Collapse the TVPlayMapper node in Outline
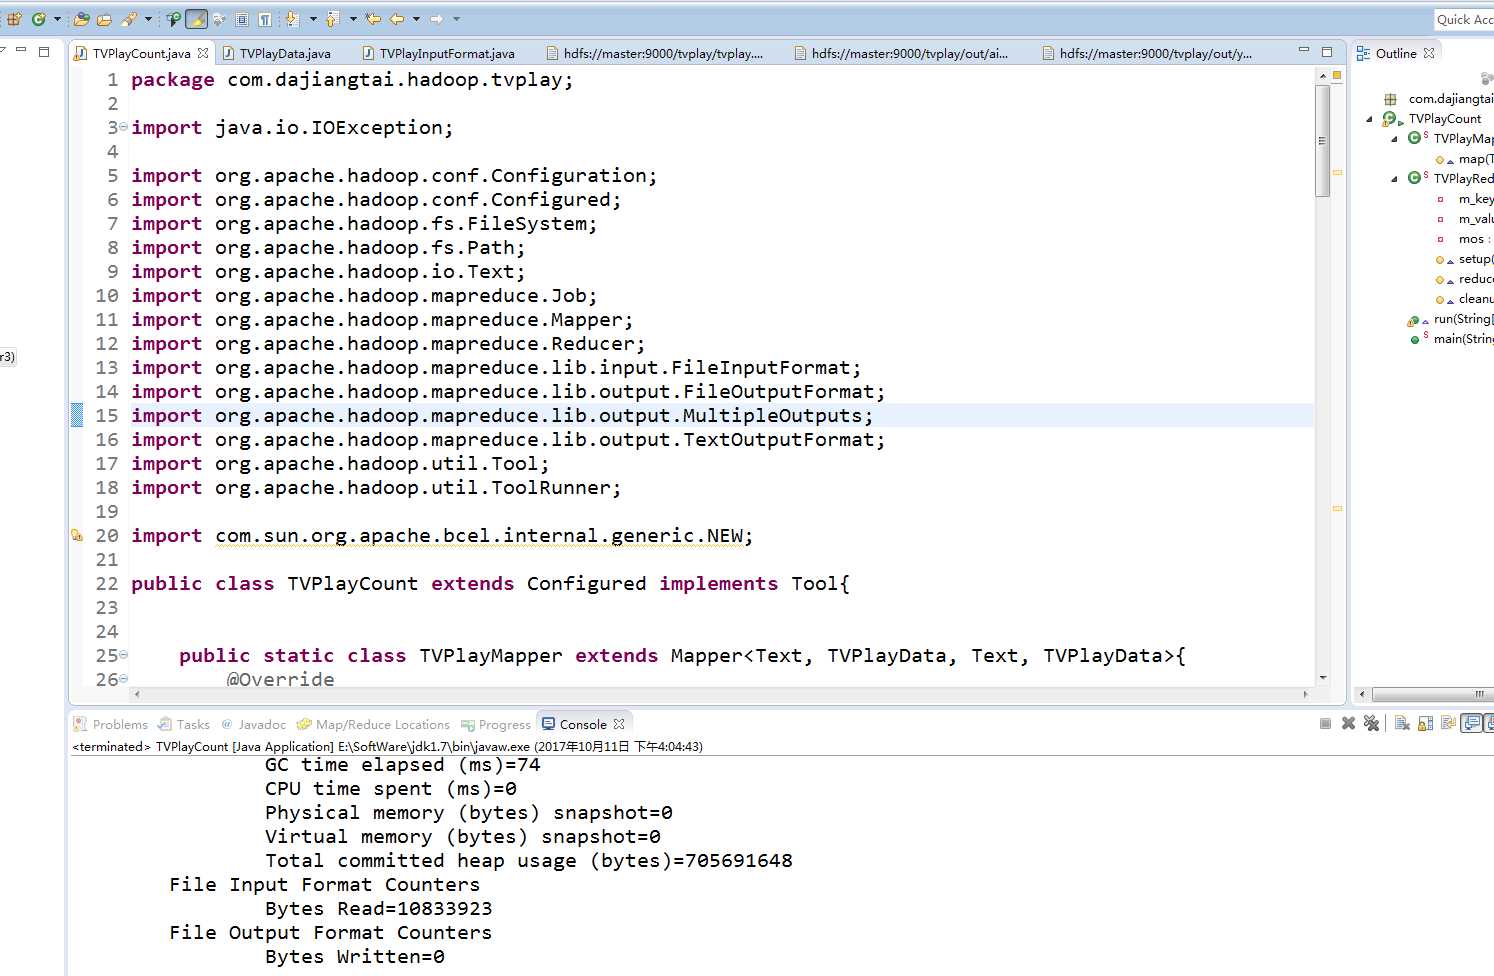Viewport: 1494px width, 976px height. (x=1394, y=139)
